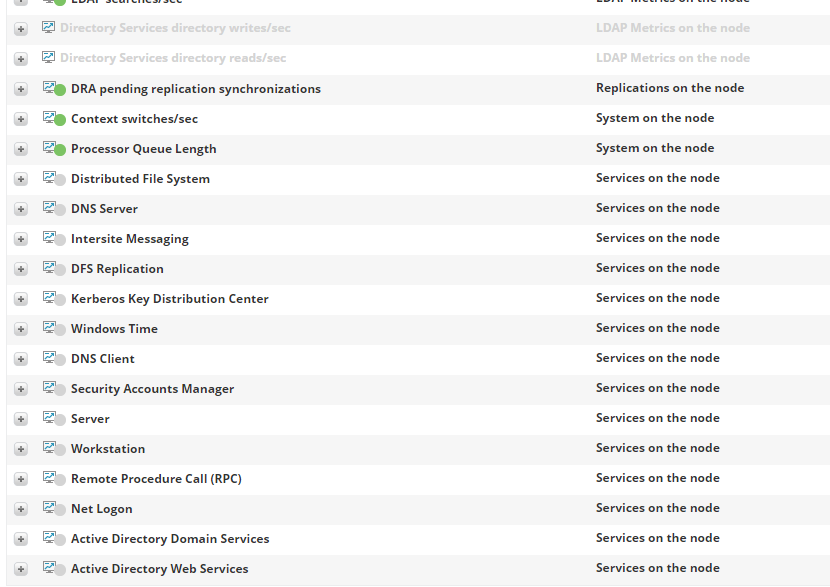Expand the Kerberos Key Distribution Center row
The image size is (830, 587).
21,299
